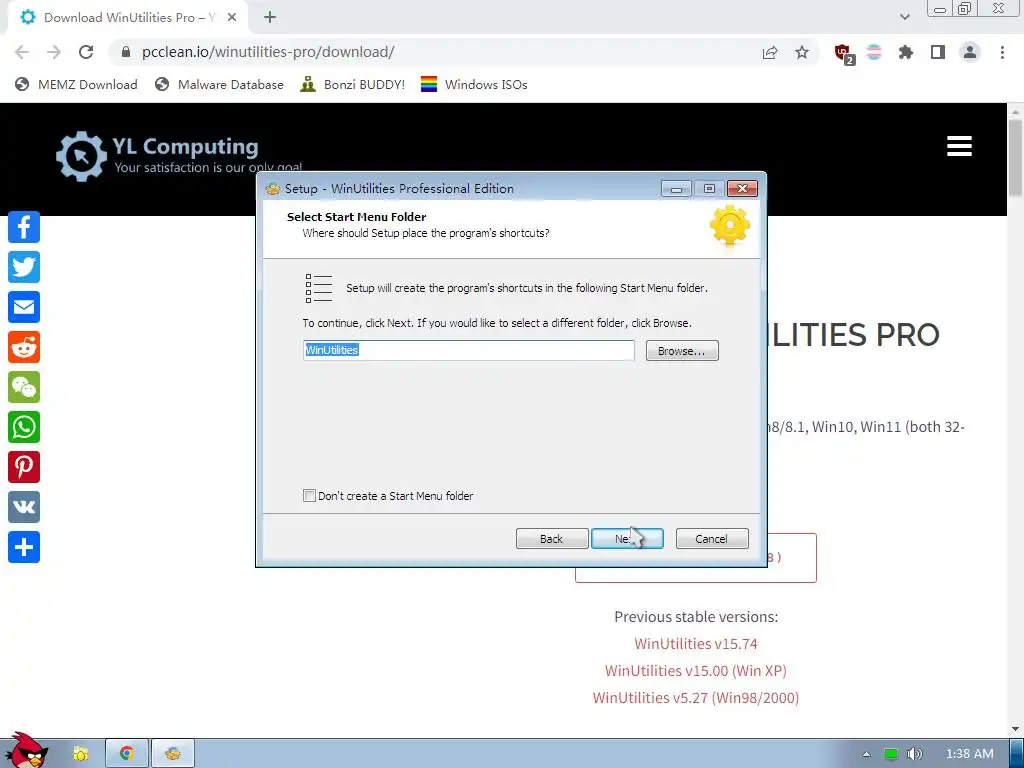Click the network tray icon

click(891, 754)
